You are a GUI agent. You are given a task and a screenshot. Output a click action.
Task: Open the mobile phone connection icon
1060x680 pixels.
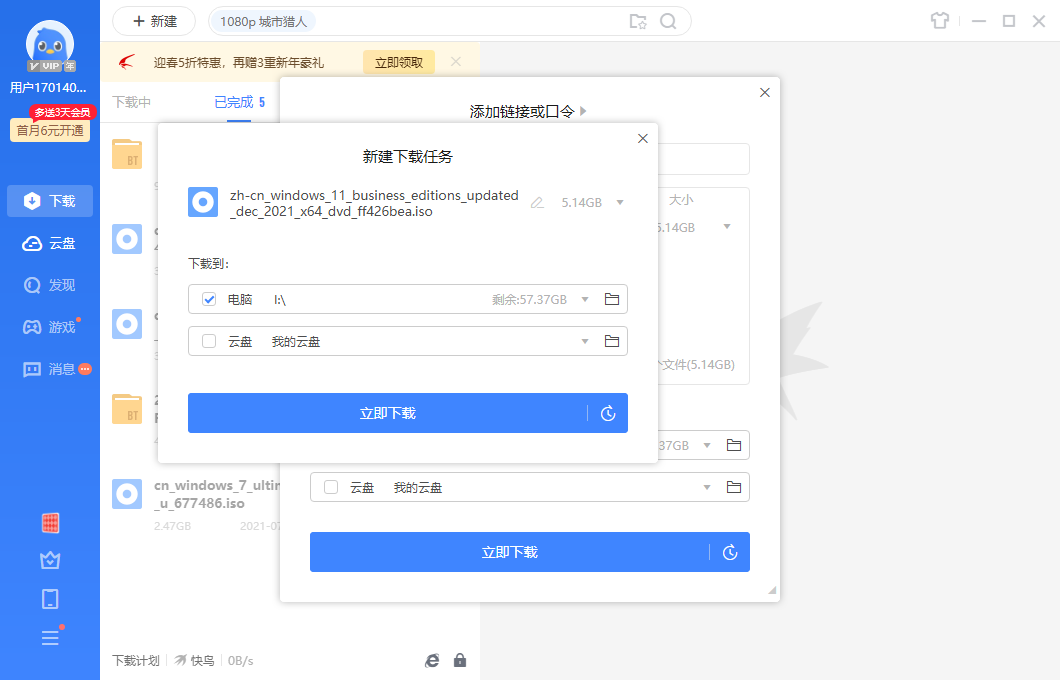[x=49, y=598]
